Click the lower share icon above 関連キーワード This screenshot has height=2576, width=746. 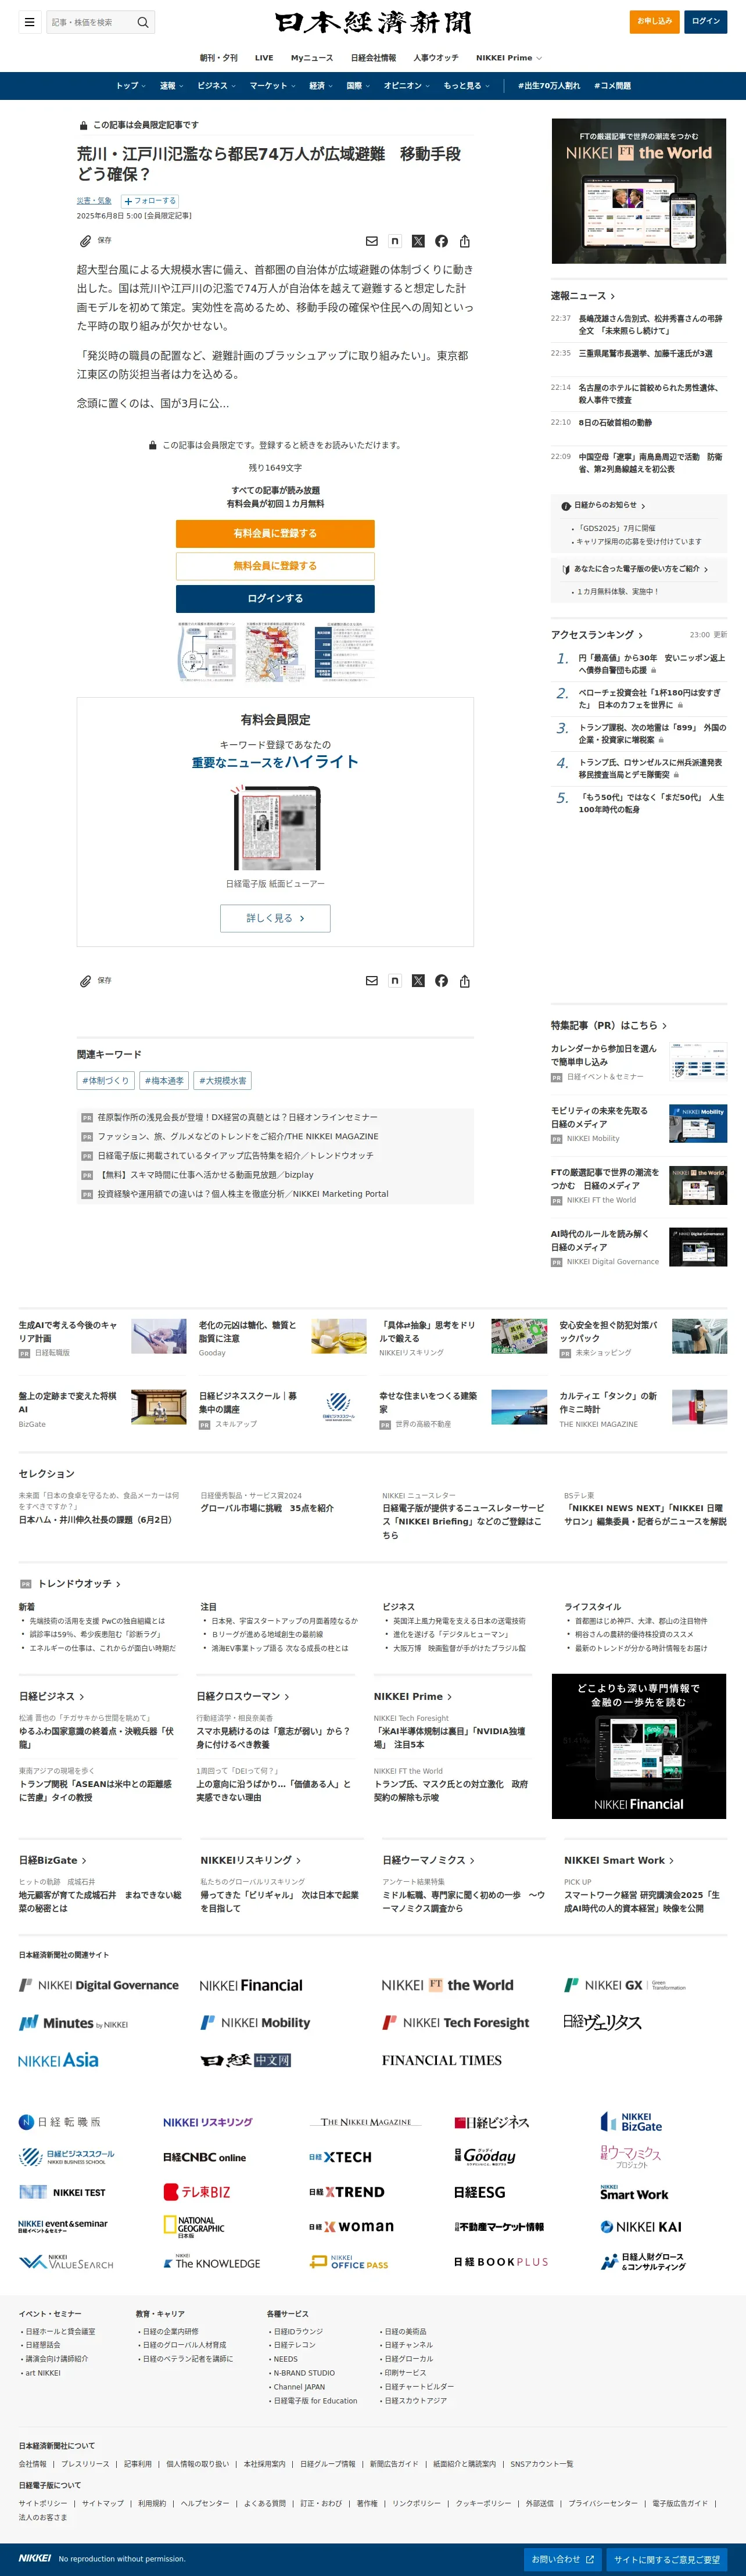(x=465, y=981)
